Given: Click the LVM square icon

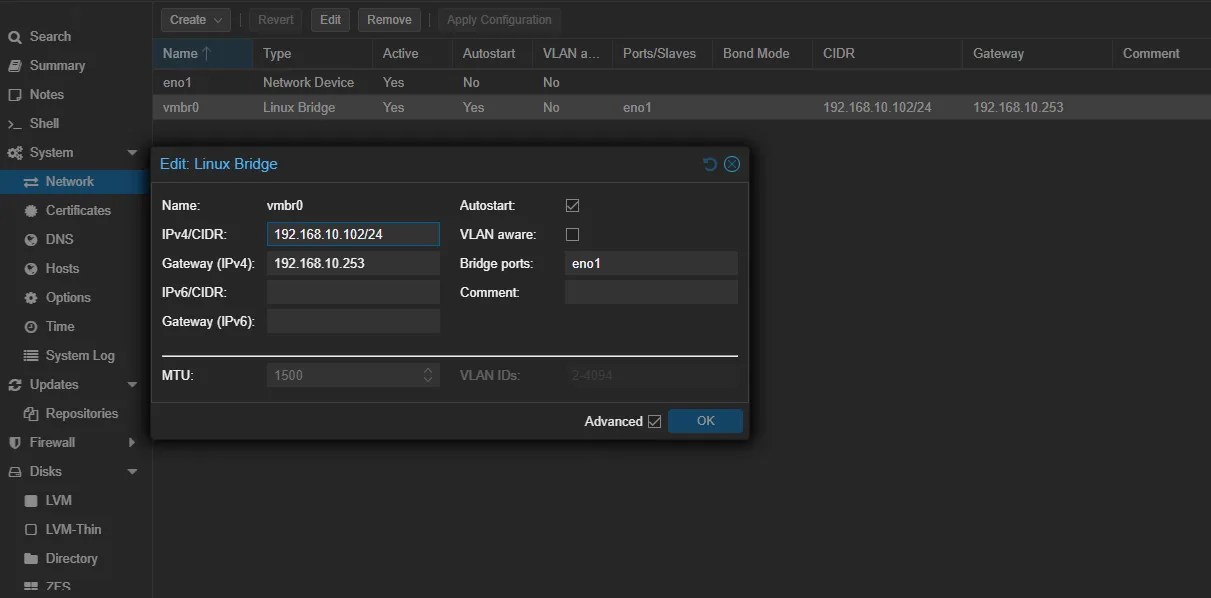Looking at the screenshot, I should pyautogui.click(x=31, y=501).
